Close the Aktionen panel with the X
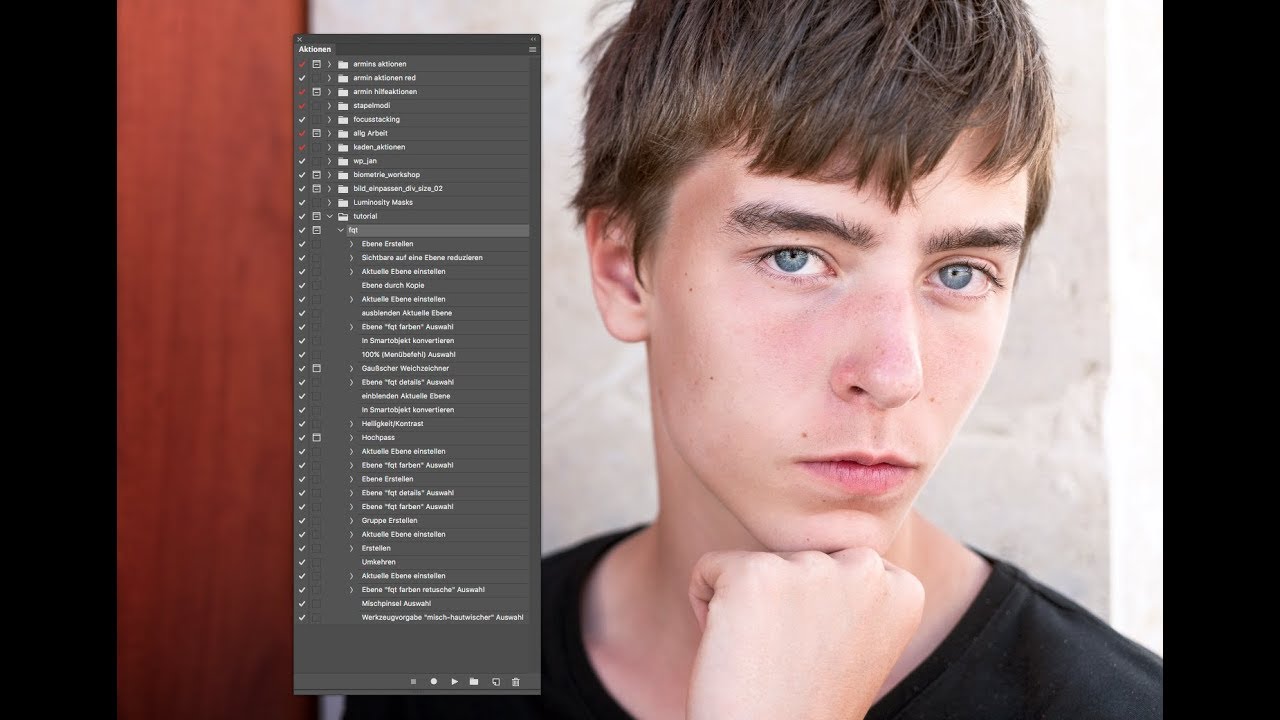Image resolution: width=1280 pixels, height=720 pixels. point(299,39)
